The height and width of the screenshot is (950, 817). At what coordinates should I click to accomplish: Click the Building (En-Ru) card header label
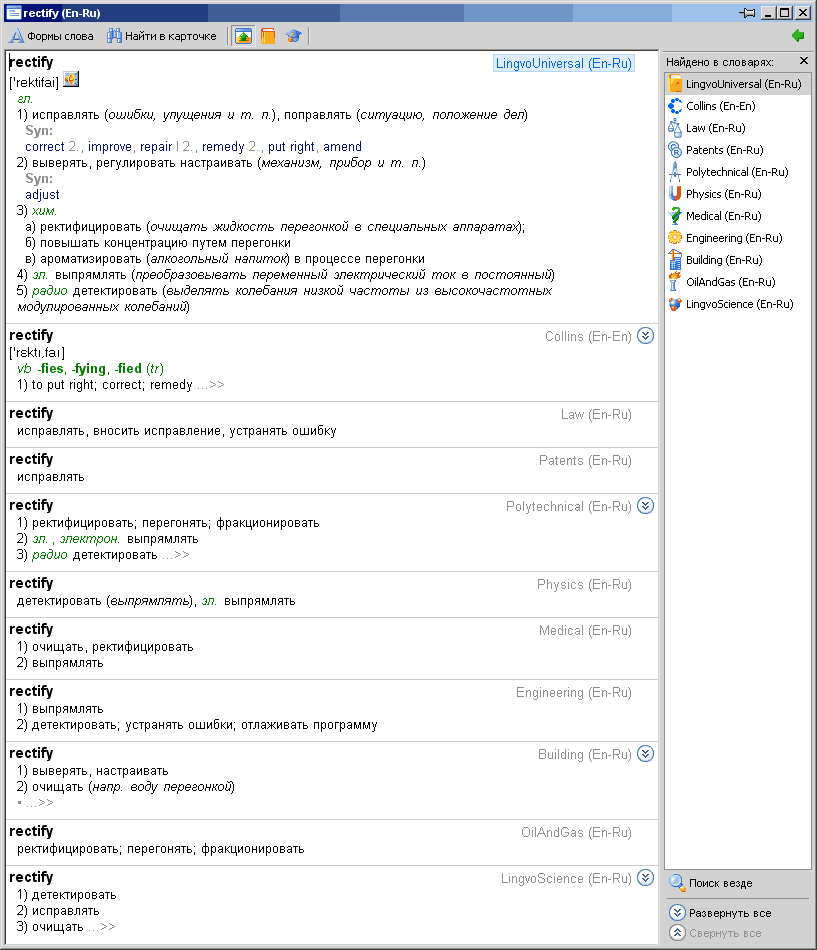point(585,754)
